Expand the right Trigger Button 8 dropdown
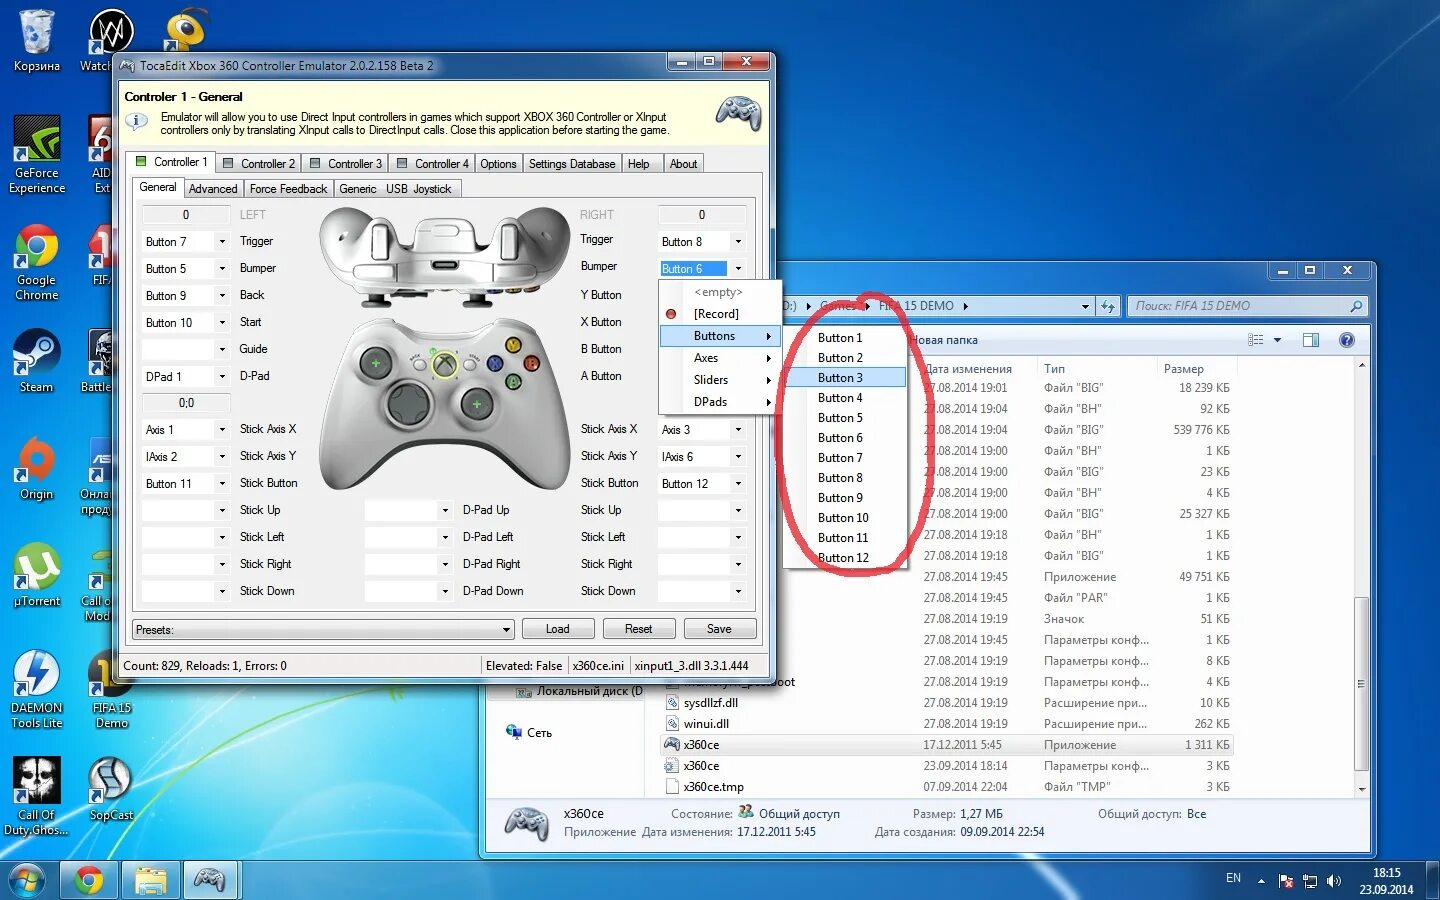 (738, 242)
